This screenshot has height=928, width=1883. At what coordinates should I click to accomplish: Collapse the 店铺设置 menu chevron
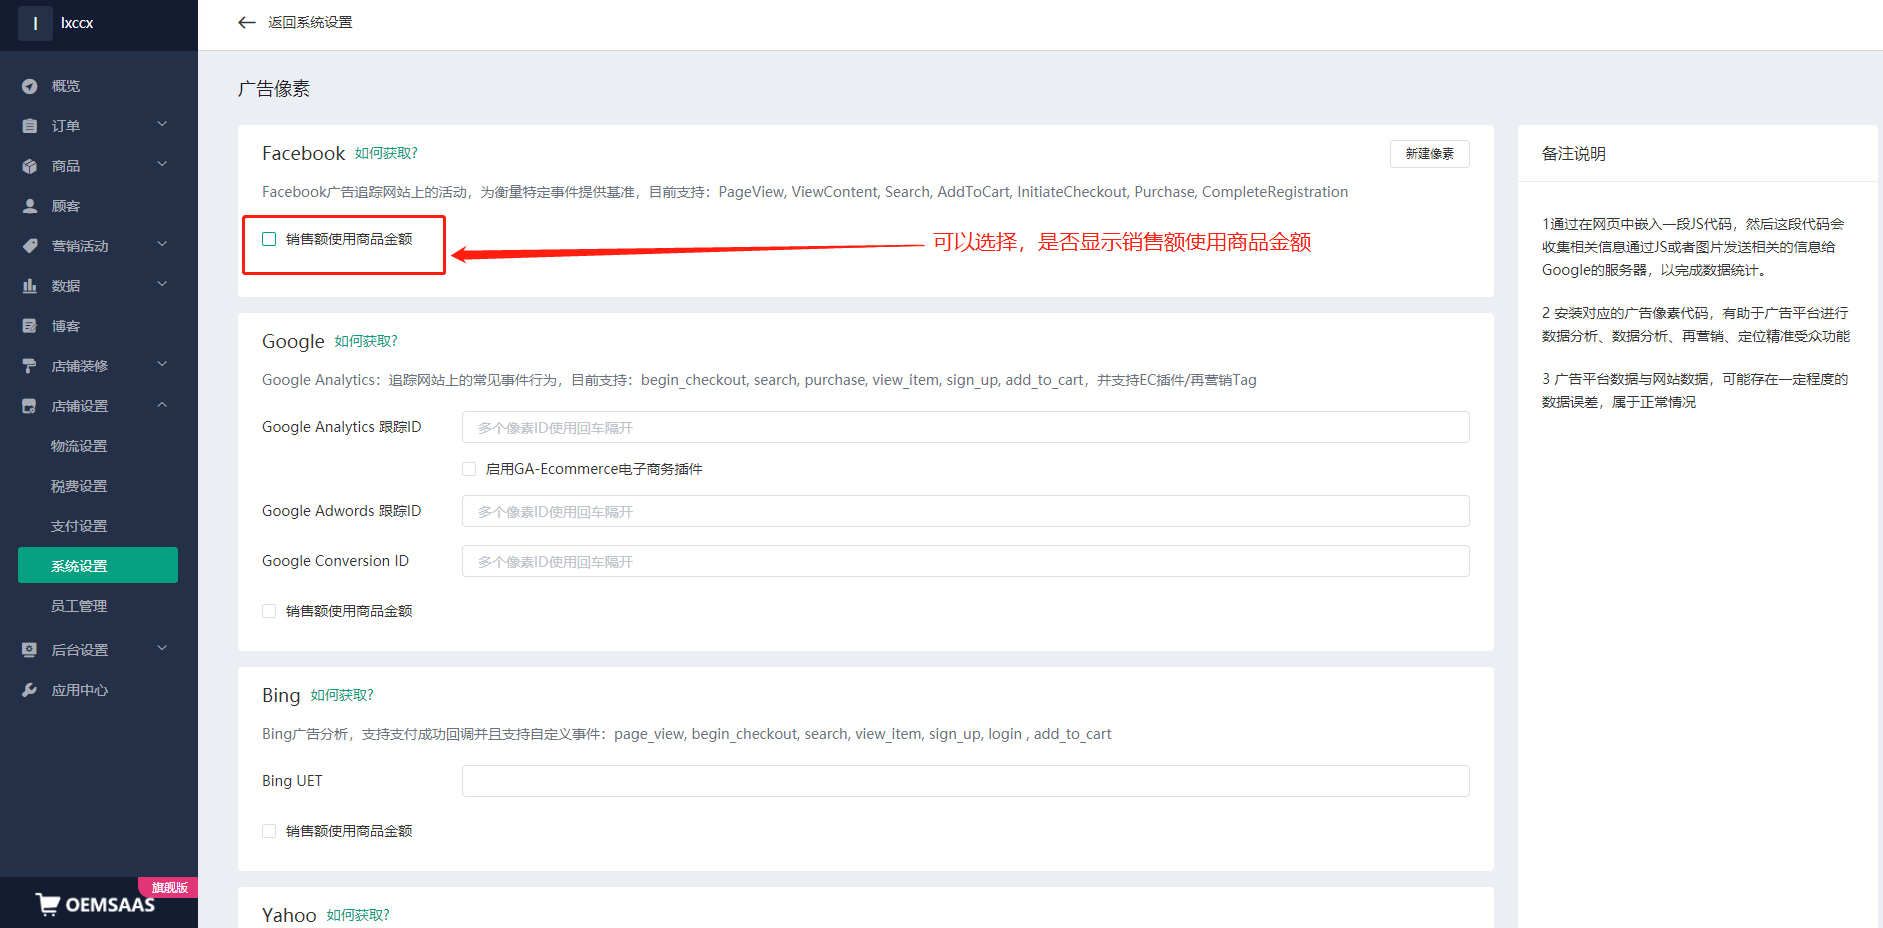[x=162, y=405]
